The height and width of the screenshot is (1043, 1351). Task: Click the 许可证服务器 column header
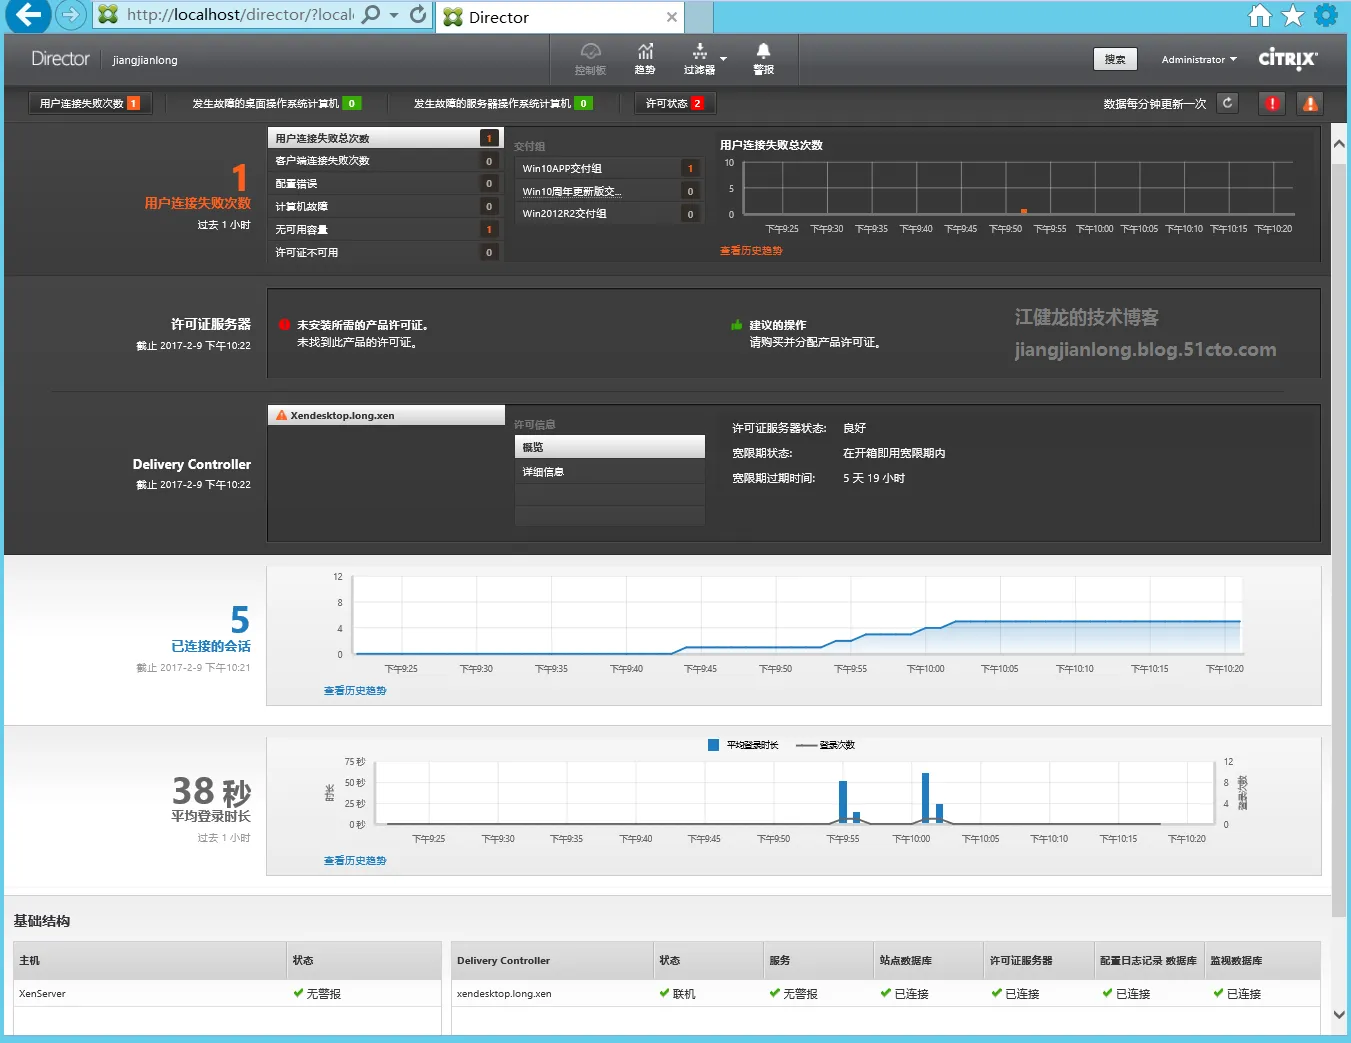tap(1039, 960)
